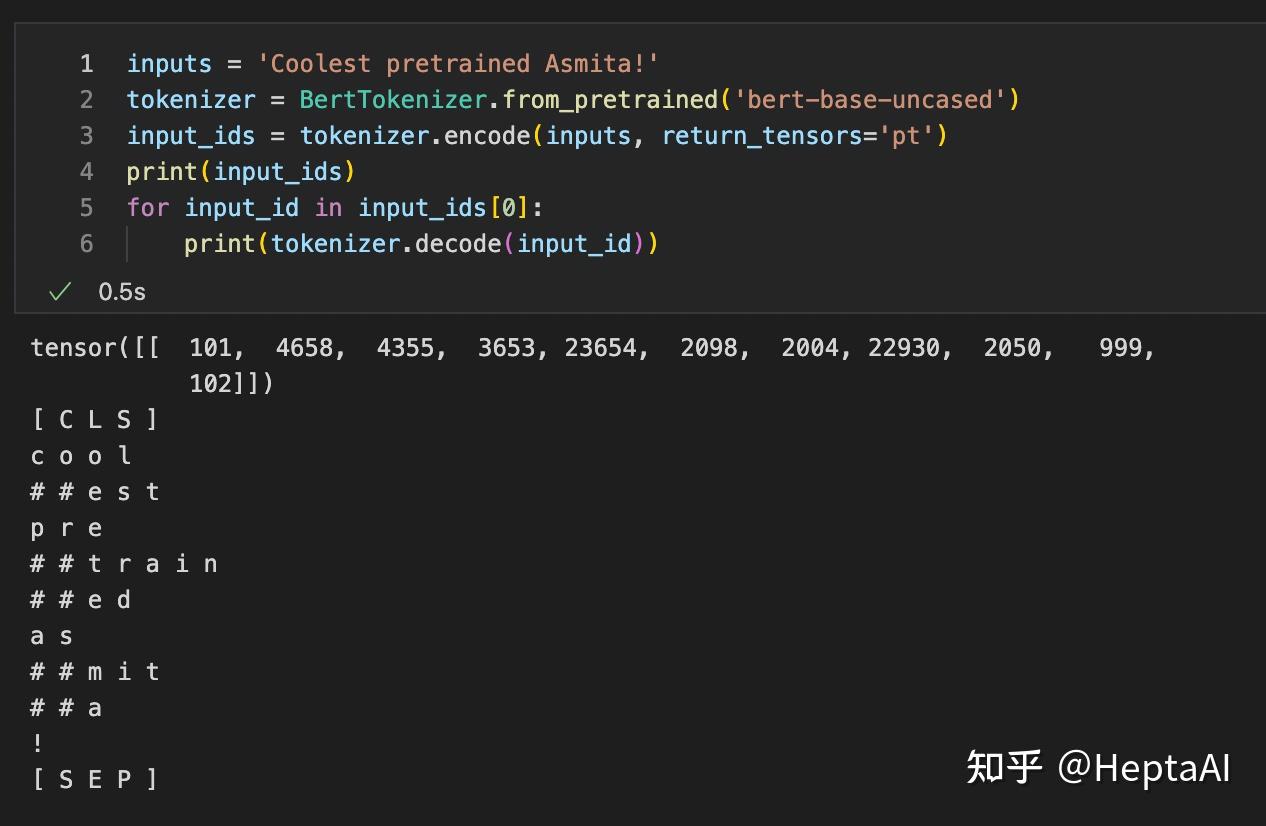1266x826 pixels.
Task: Click token ID 22930 in tensor output
Action: [904, 348]
